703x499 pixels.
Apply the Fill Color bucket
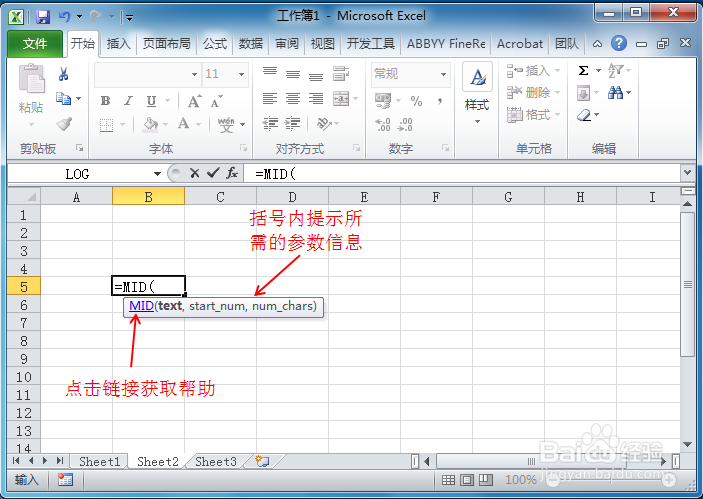(150, 124)
